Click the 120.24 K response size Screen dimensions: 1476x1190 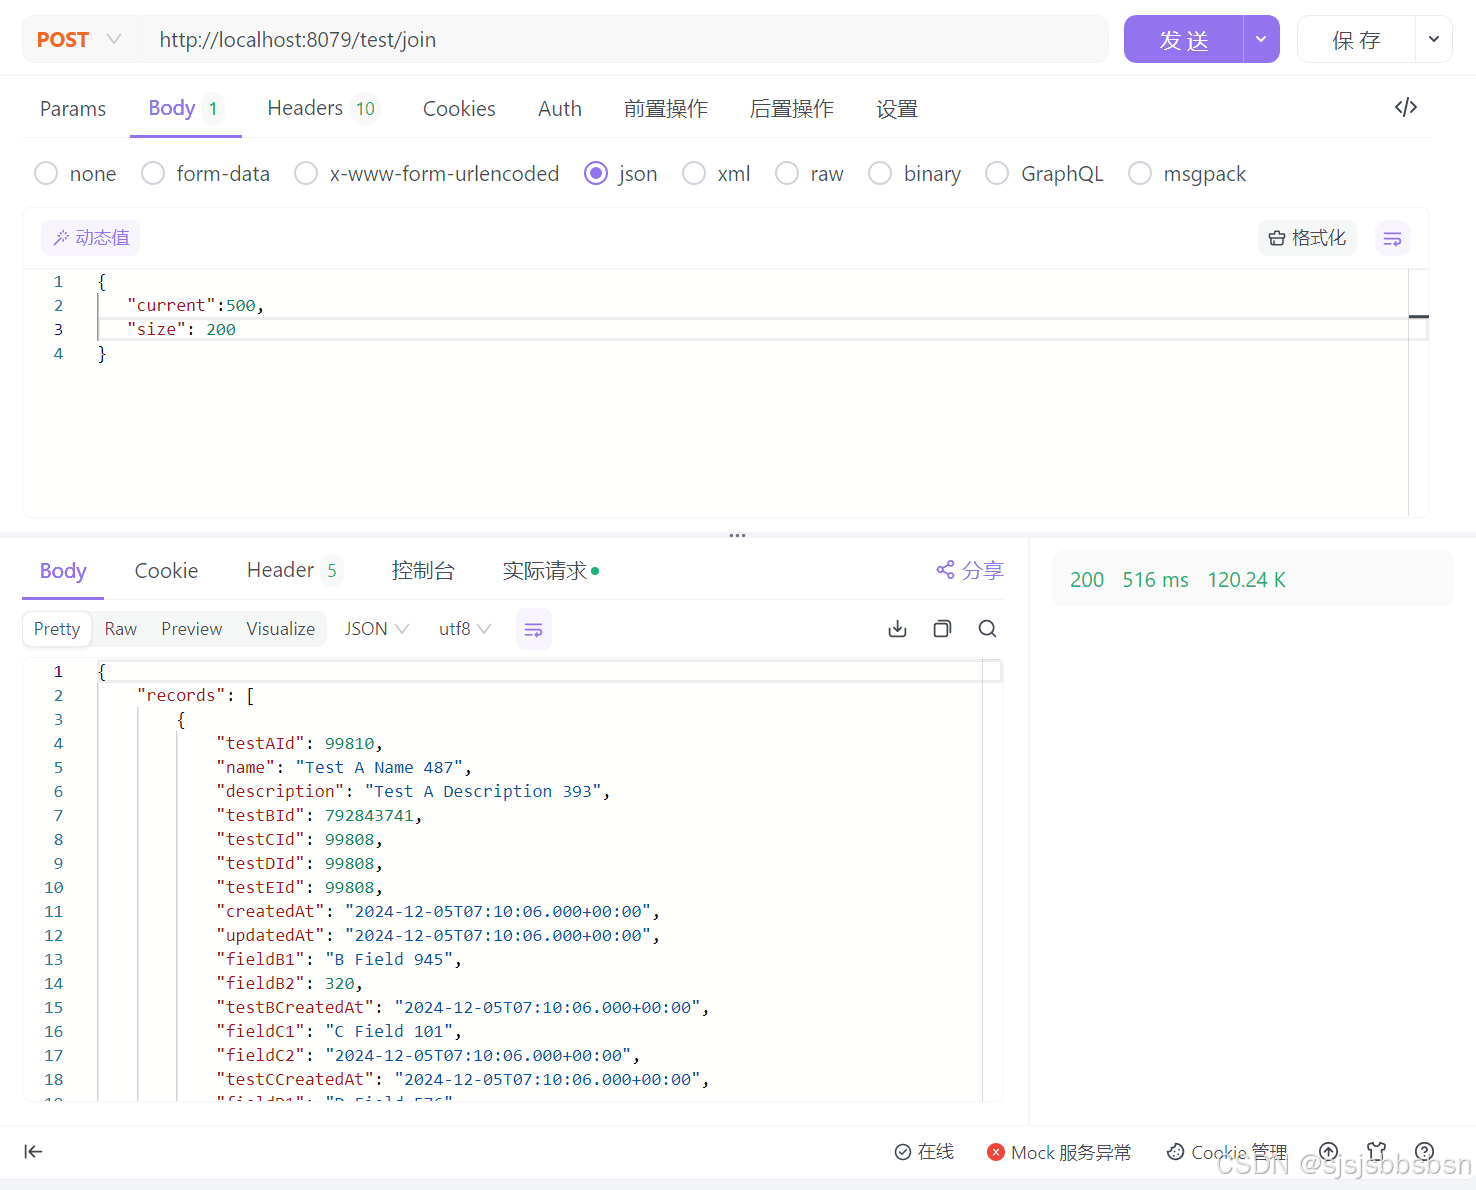click(x=1246, y=580)
